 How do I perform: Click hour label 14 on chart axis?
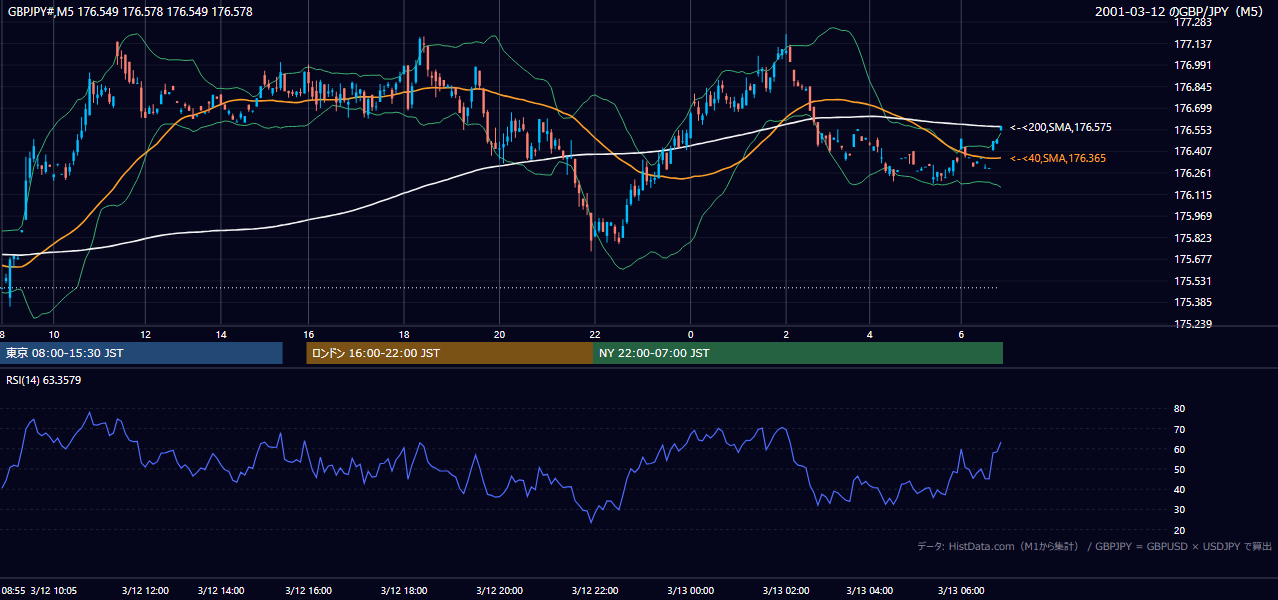(x=221, y=334)
